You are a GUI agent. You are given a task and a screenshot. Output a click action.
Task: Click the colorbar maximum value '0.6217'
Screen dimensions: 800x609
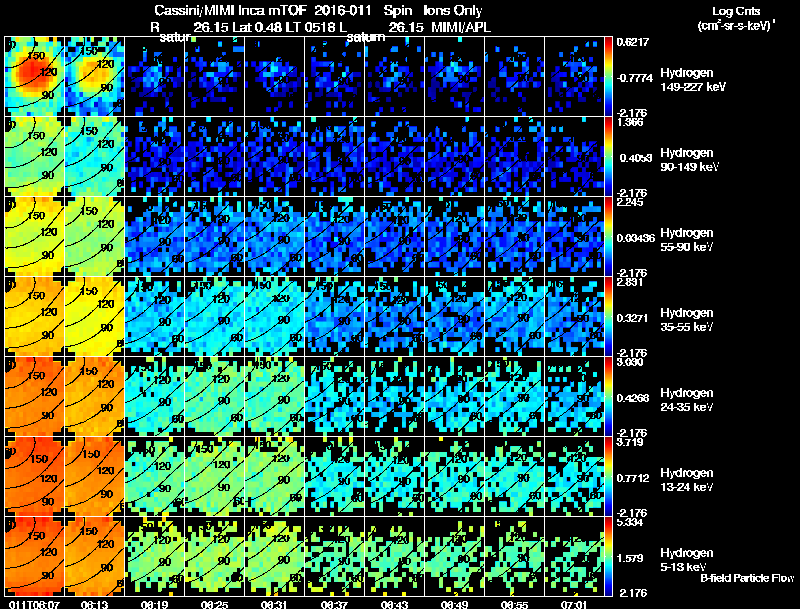[633, 42]
